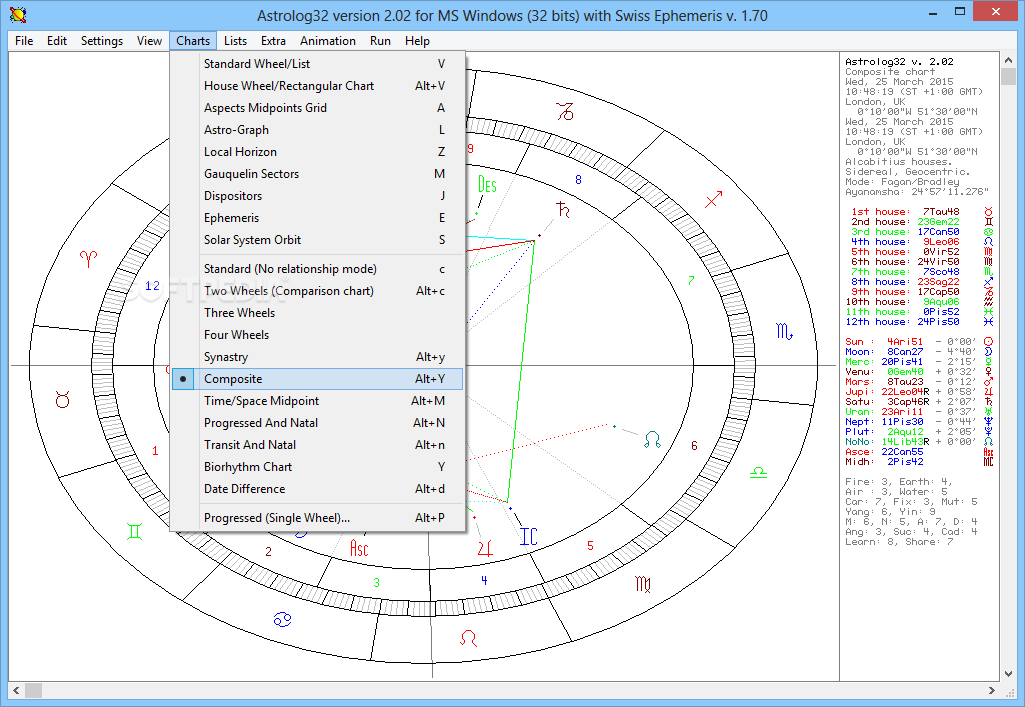Screen dimensions: 1025x707
Task: Choose House Wheel/Rectangular Chart
Action: [x=317, y=86]
